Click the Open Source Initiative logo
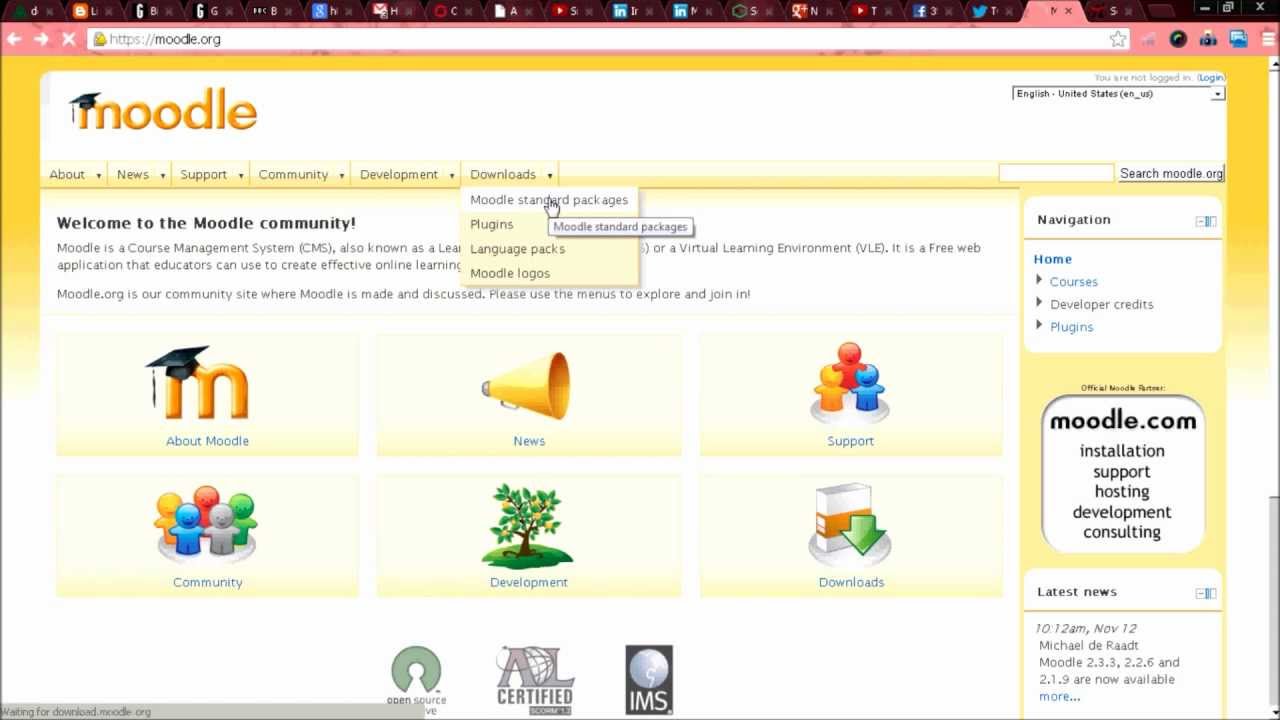 tap(416, 680)
